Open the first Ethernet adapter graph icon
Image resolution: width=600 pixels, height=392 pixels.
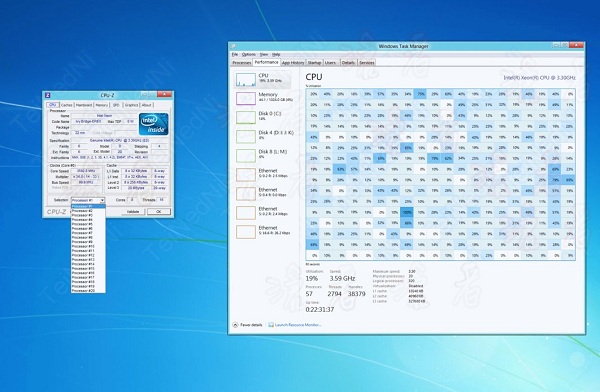pos(246,175)
